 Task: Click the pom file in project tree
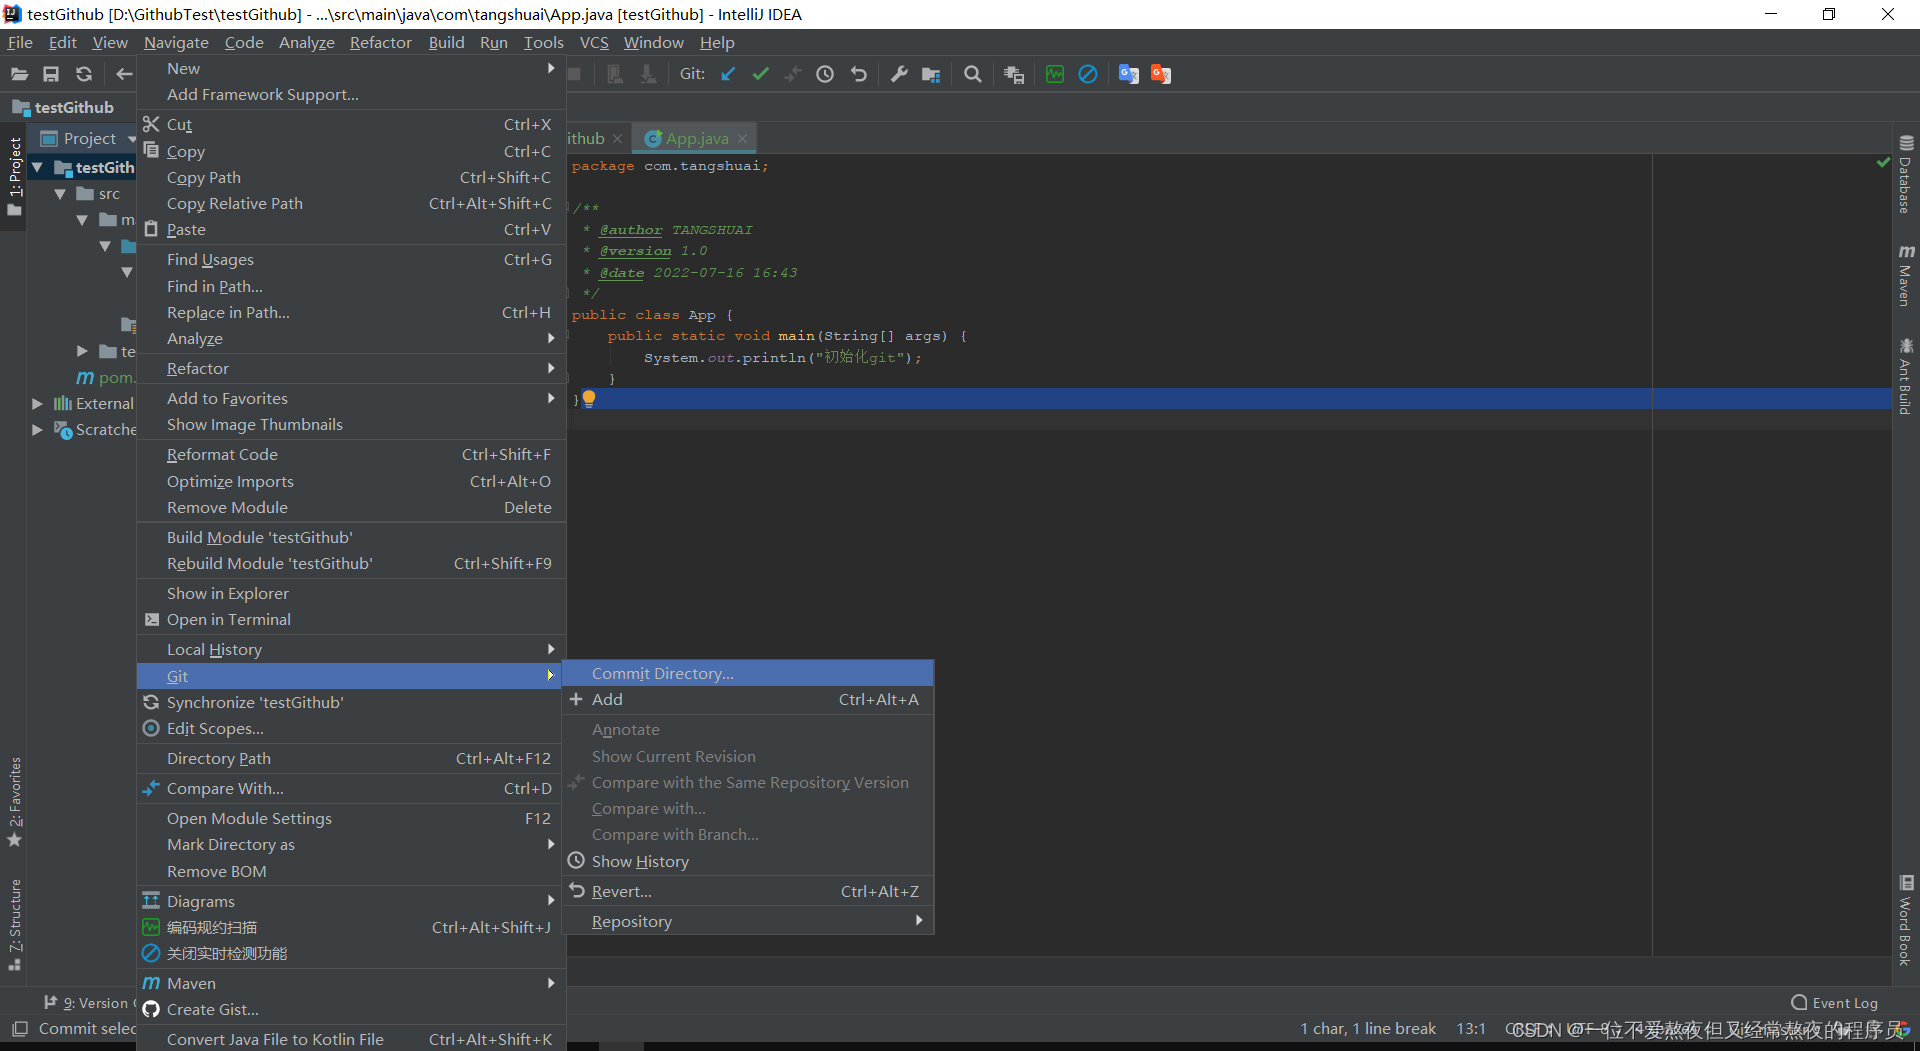pos(106,378)
